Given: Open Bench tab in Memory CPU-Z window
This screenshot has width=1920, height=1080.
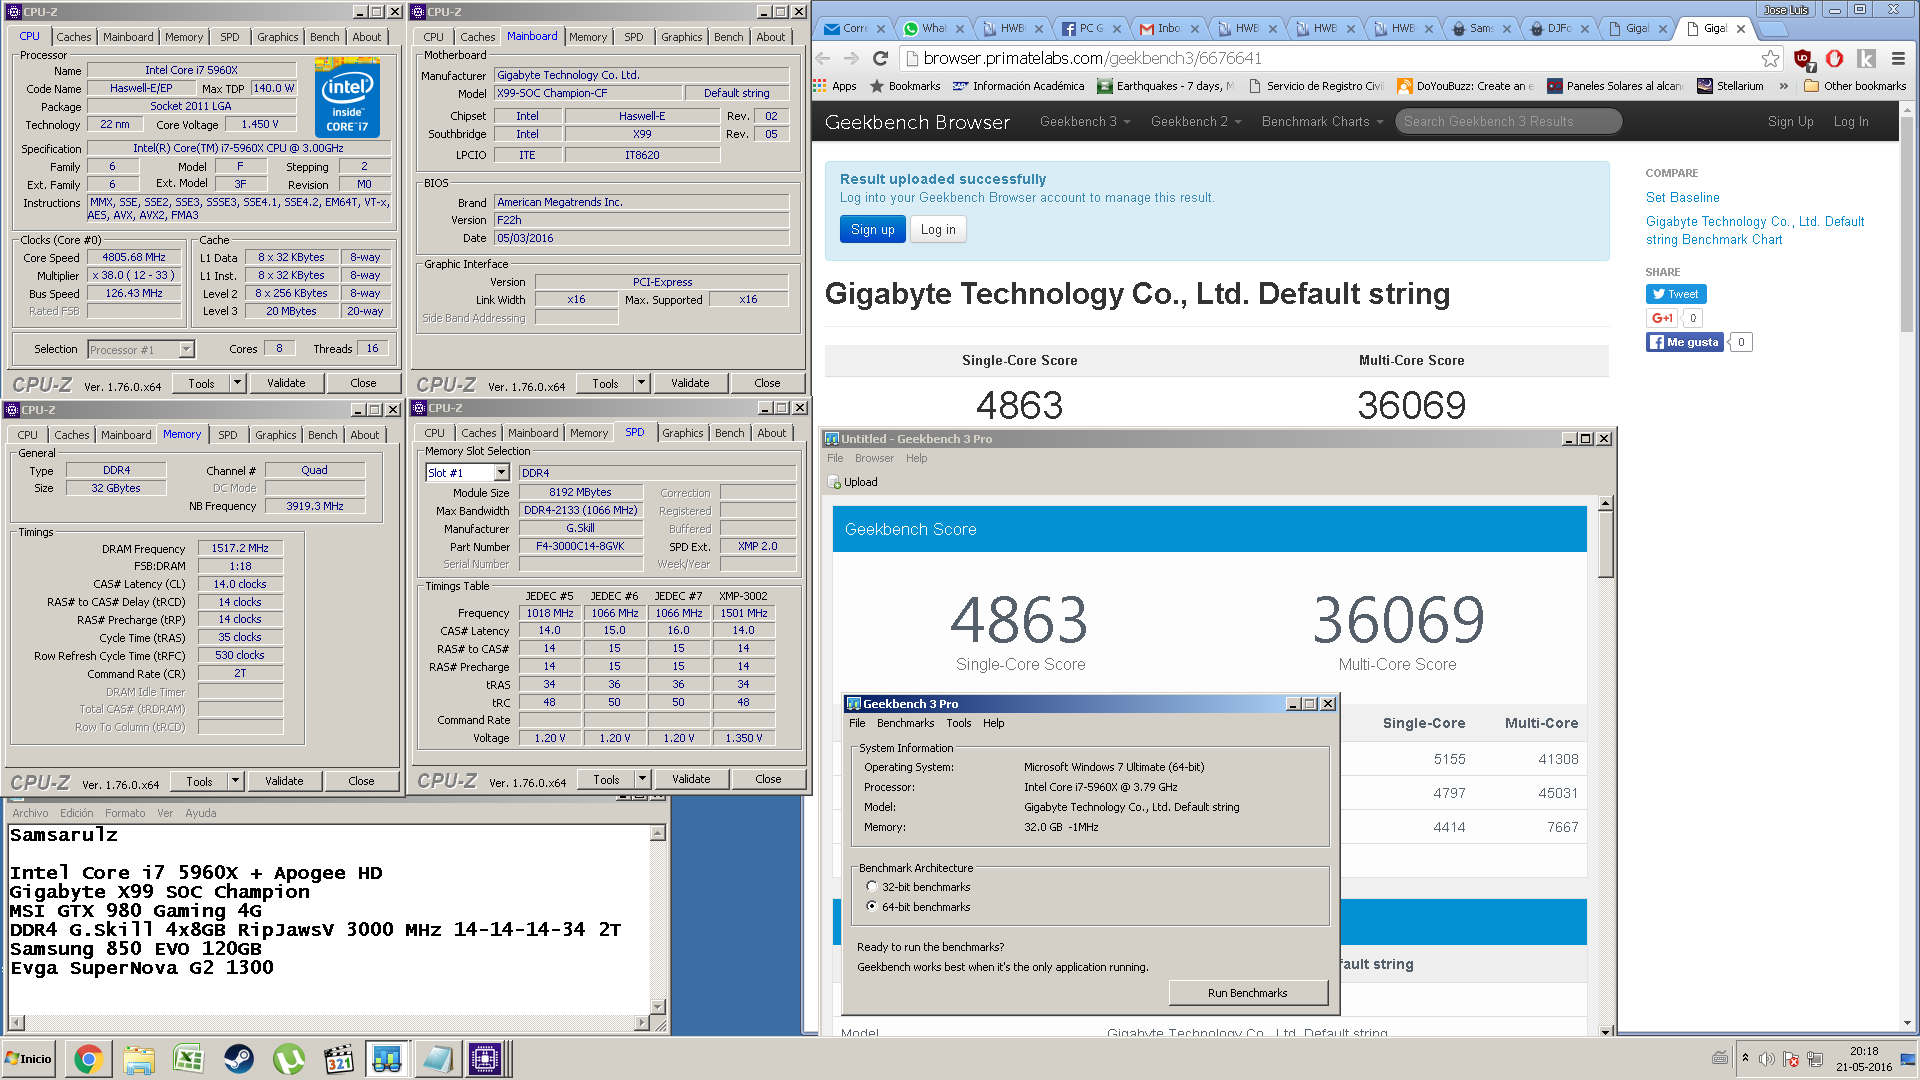Looking at the screenshot, I should coord(322,435).
